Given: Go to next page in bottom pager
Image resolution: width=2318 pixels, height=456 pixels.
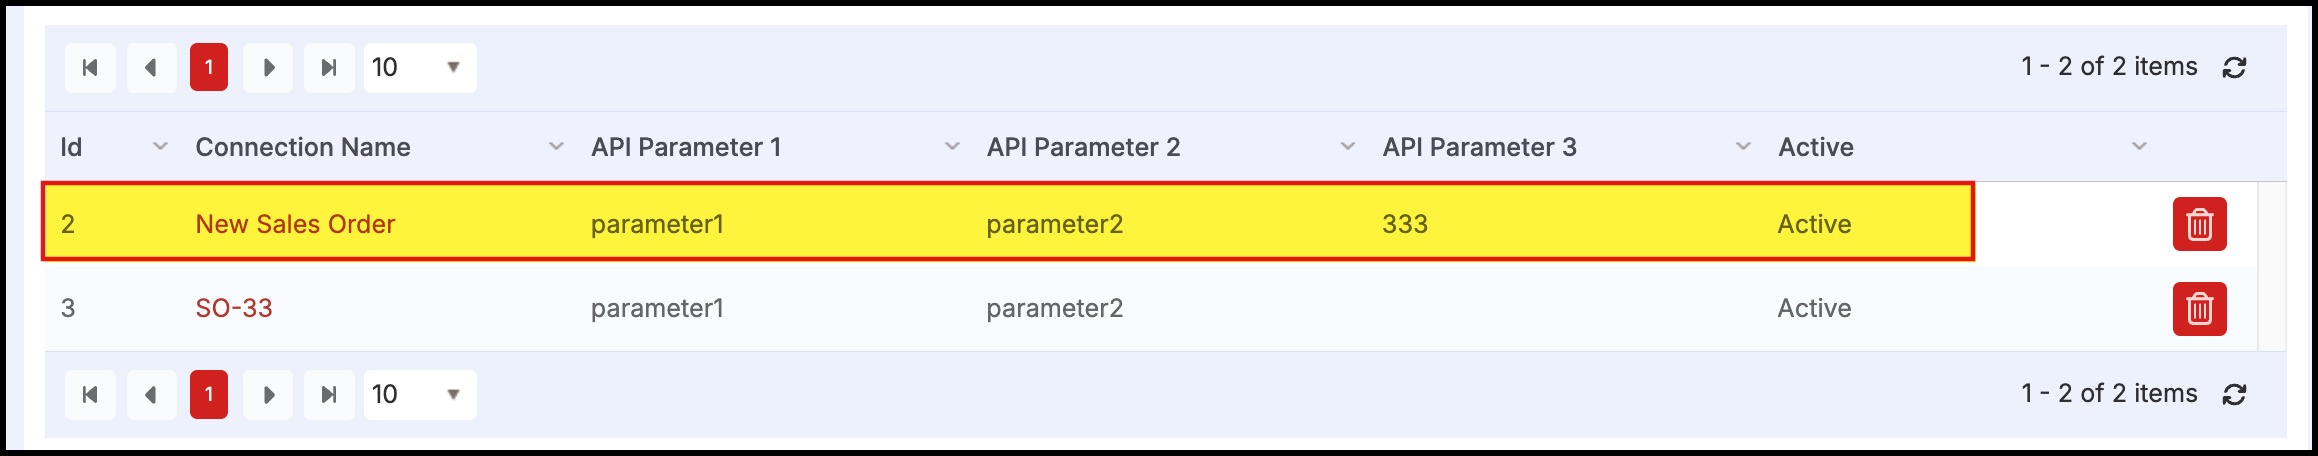Looking at the screenshot, I should [268, 394].
